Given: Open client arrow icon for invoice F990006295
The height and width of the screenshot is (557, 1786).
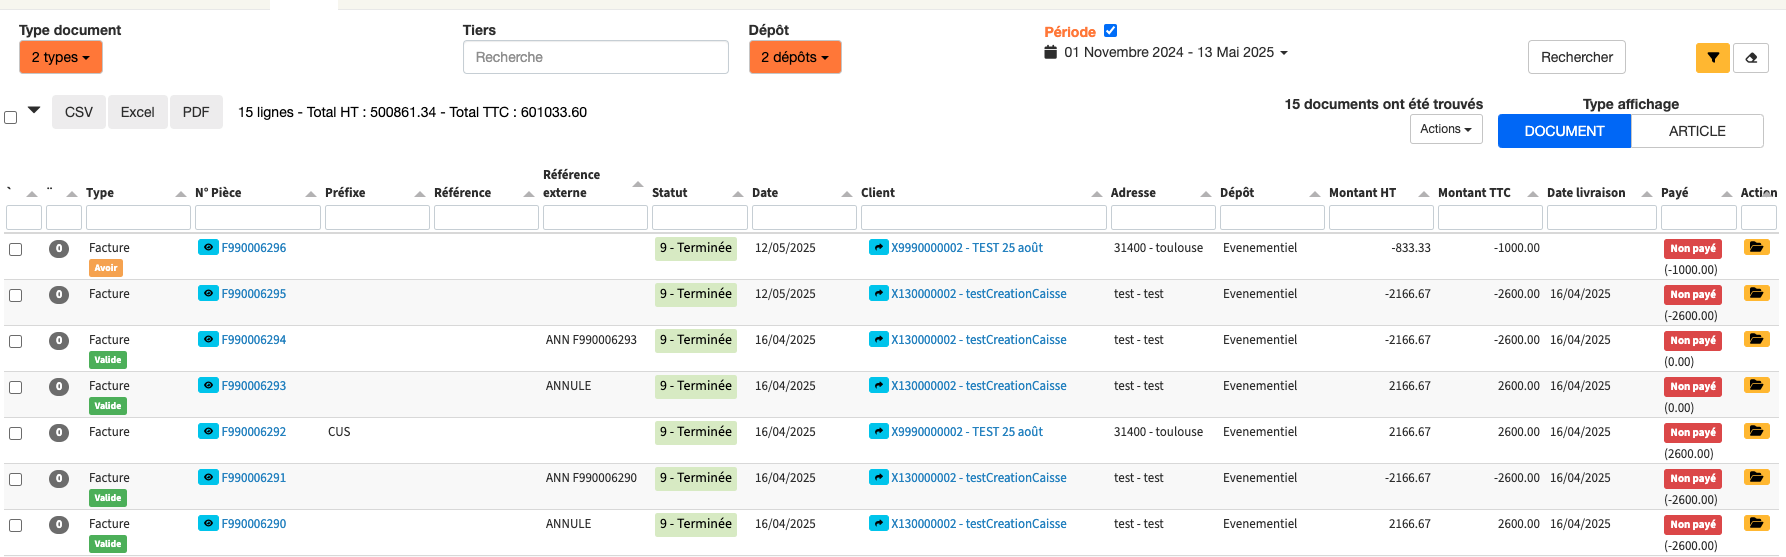Looking at the screenshot, I should pos(878,294).
